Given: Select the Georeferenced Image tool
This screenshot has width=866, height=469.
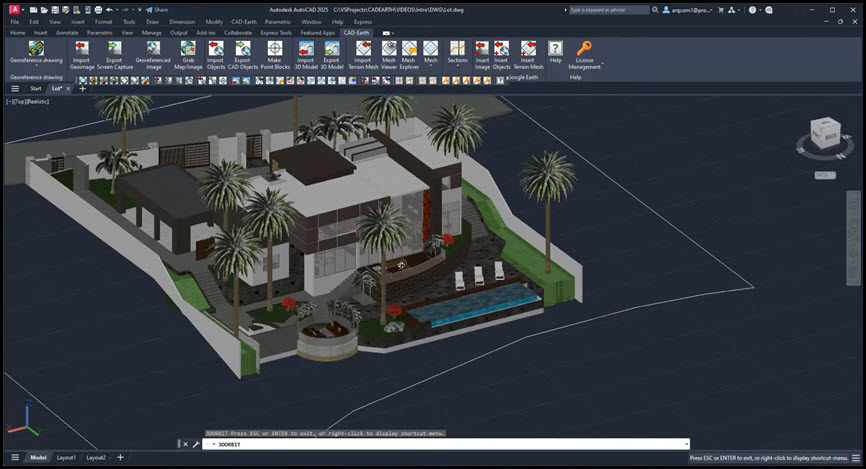Looking at the screenshot, I should (153, 55).
